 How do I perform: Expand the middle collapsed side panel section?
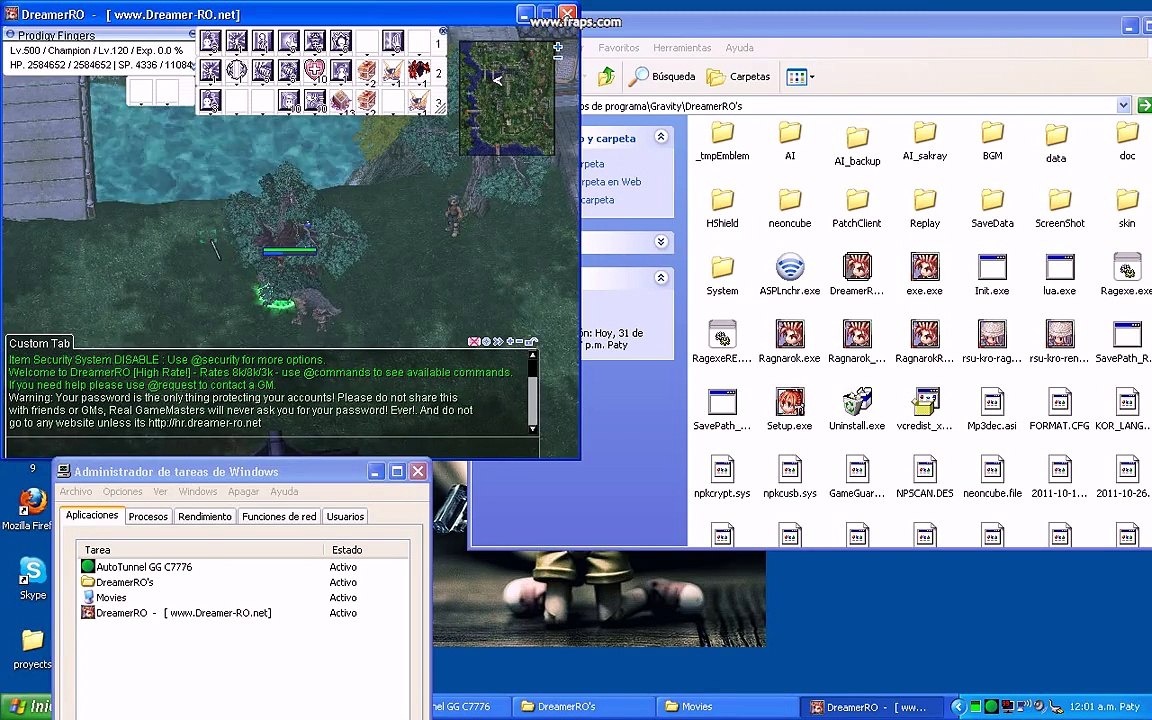click(661, 241)
